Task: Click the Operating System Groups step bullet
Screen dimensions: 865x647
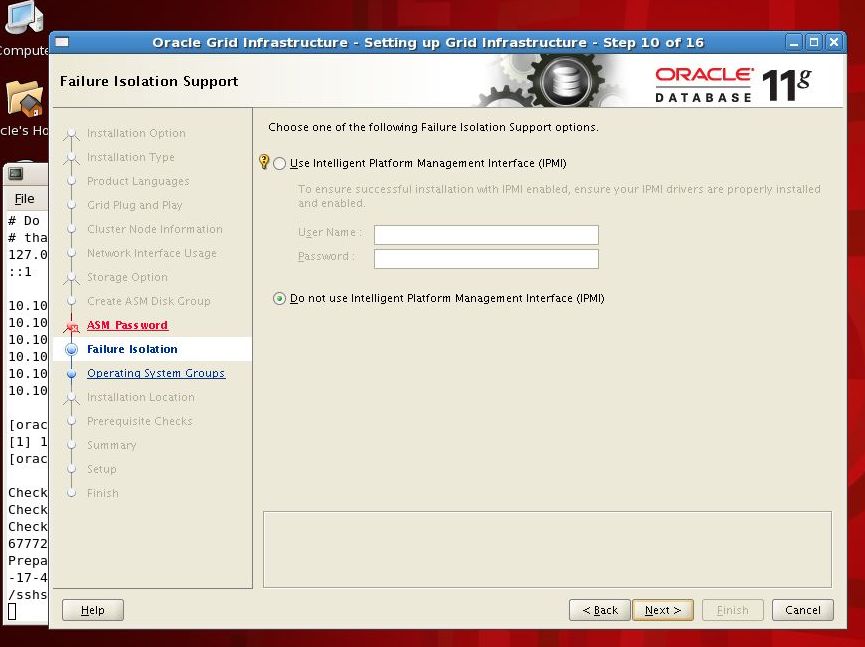Action: click(x=71, y=374)
